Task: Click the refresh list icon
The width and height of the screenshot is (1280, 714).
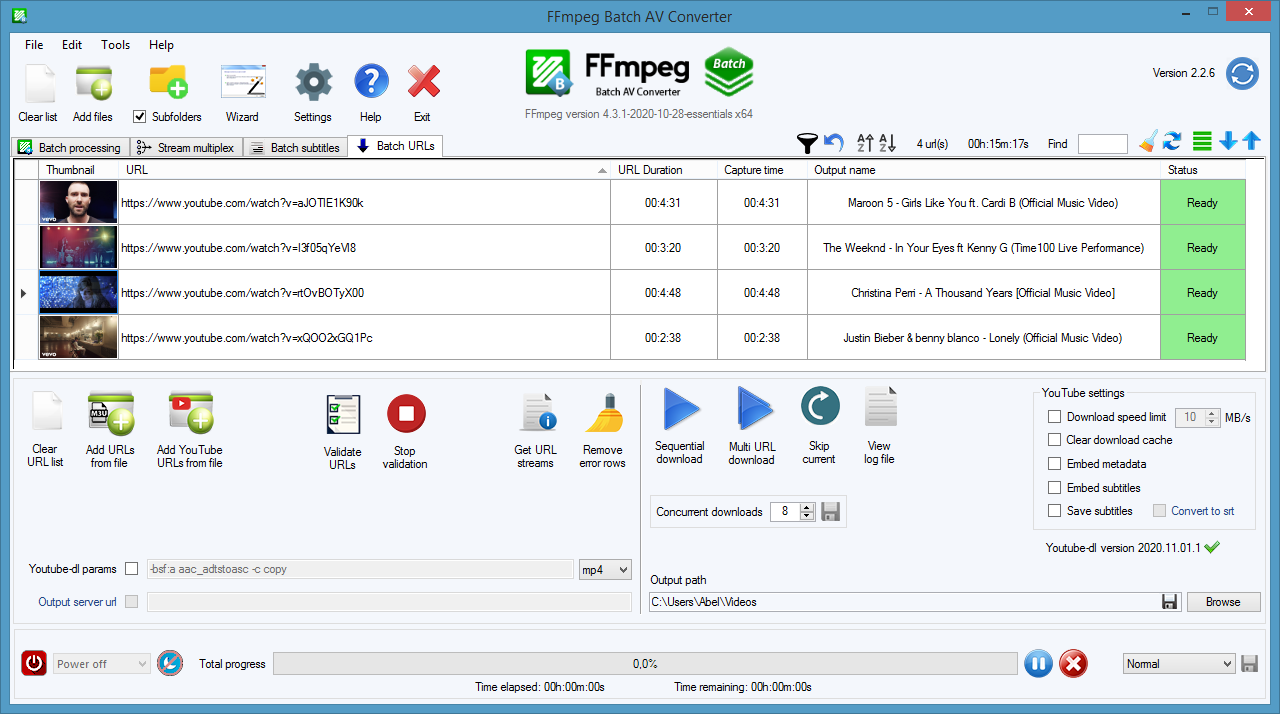Action: [1173, 142]
